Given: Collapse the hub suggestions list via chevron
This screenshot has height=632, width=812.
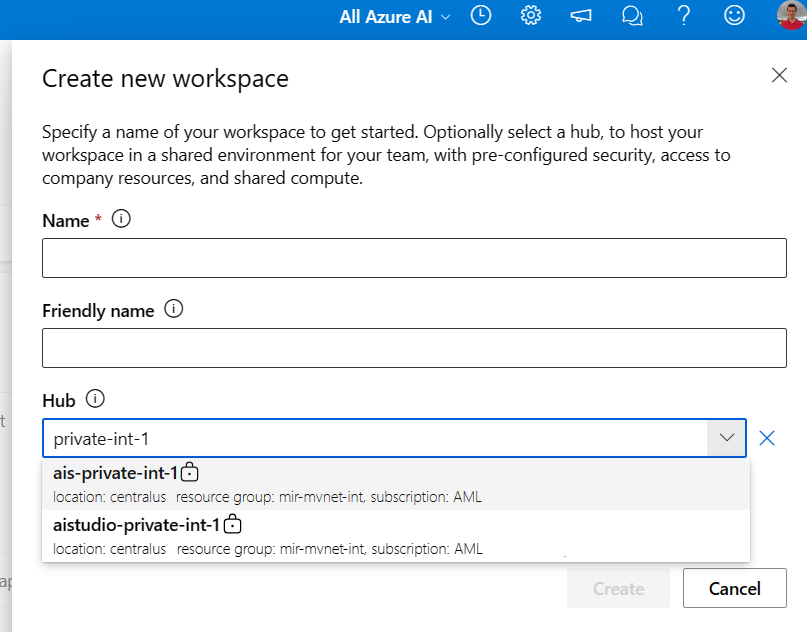Looking at the screenshot, I should [726, 437].
